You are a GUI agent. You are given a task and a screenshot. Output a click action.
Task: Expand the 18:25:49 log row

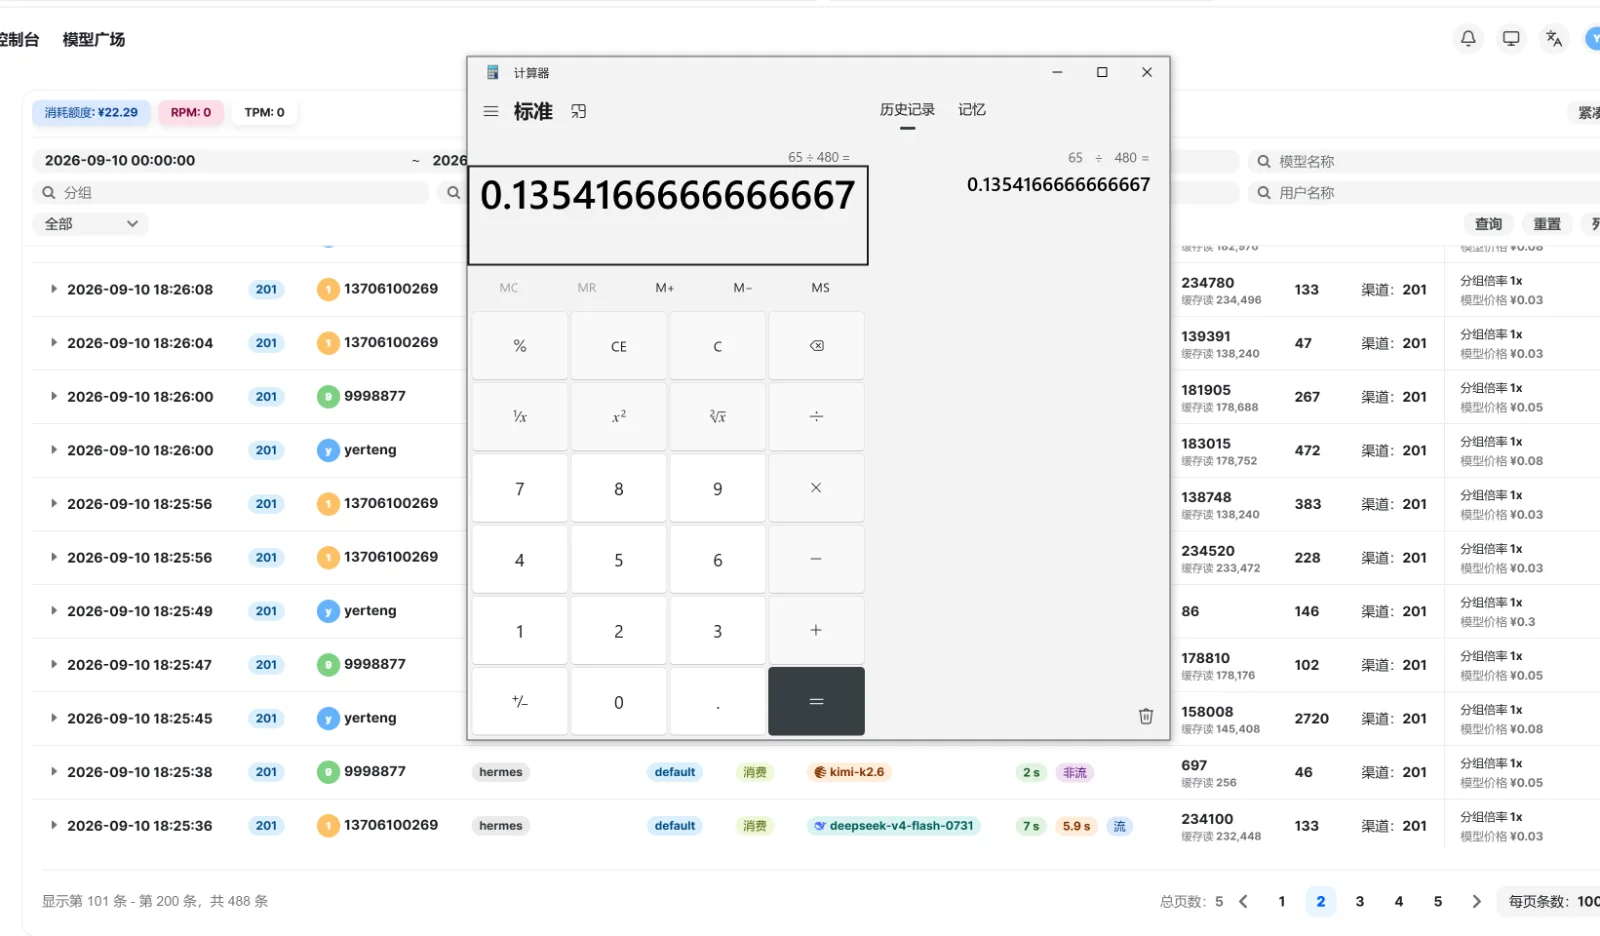pyautogui.click(x=53, y=611)
